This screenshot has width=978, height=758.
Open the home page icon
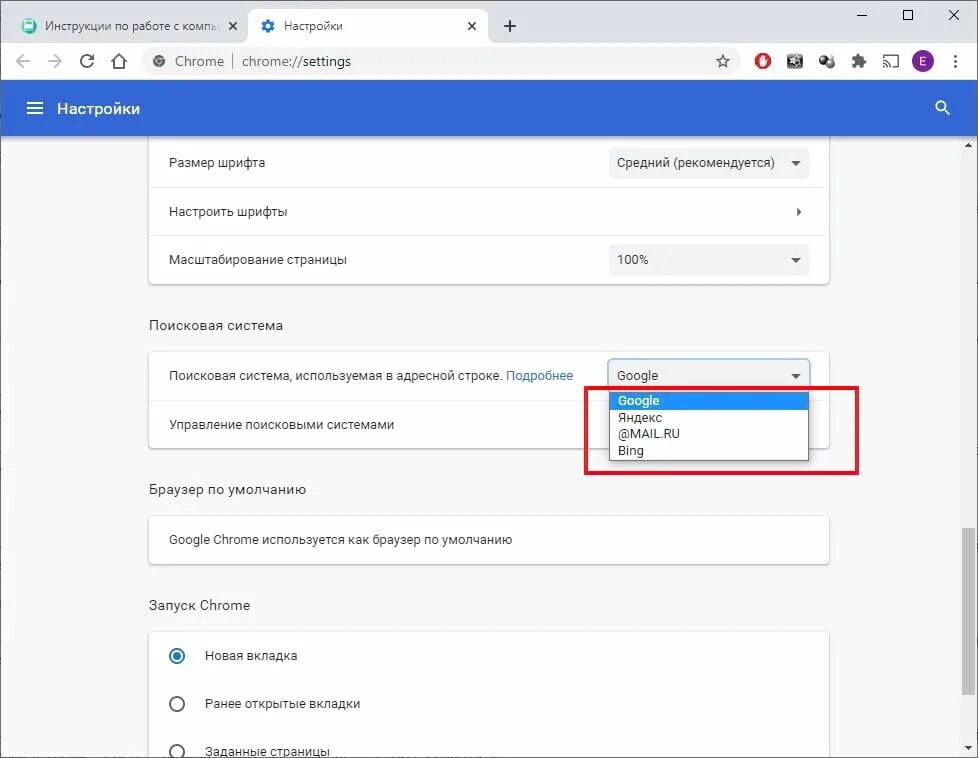(119, 61)
